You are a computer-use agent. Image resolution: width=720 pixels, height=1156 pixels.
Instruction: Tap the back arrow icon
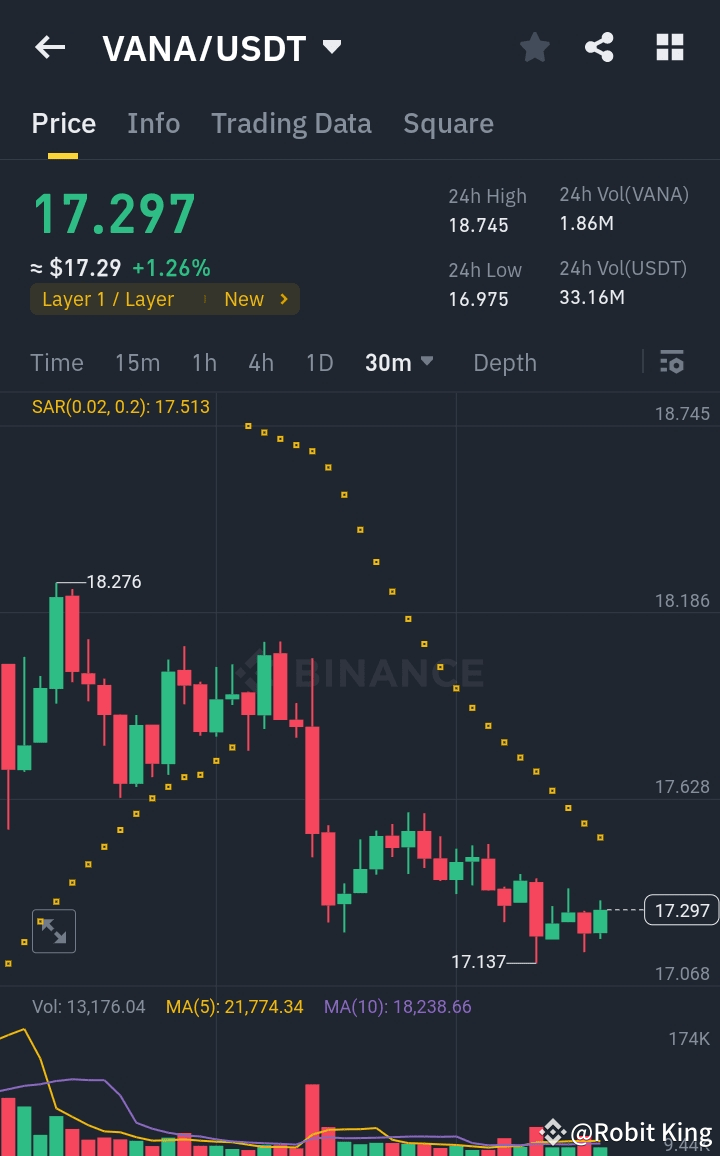click(x=50, y=47)
